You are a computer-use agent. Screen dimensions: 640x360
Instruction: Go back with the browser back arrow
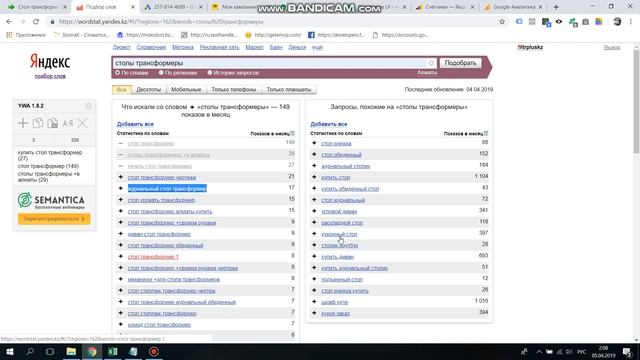pos(9,22)
